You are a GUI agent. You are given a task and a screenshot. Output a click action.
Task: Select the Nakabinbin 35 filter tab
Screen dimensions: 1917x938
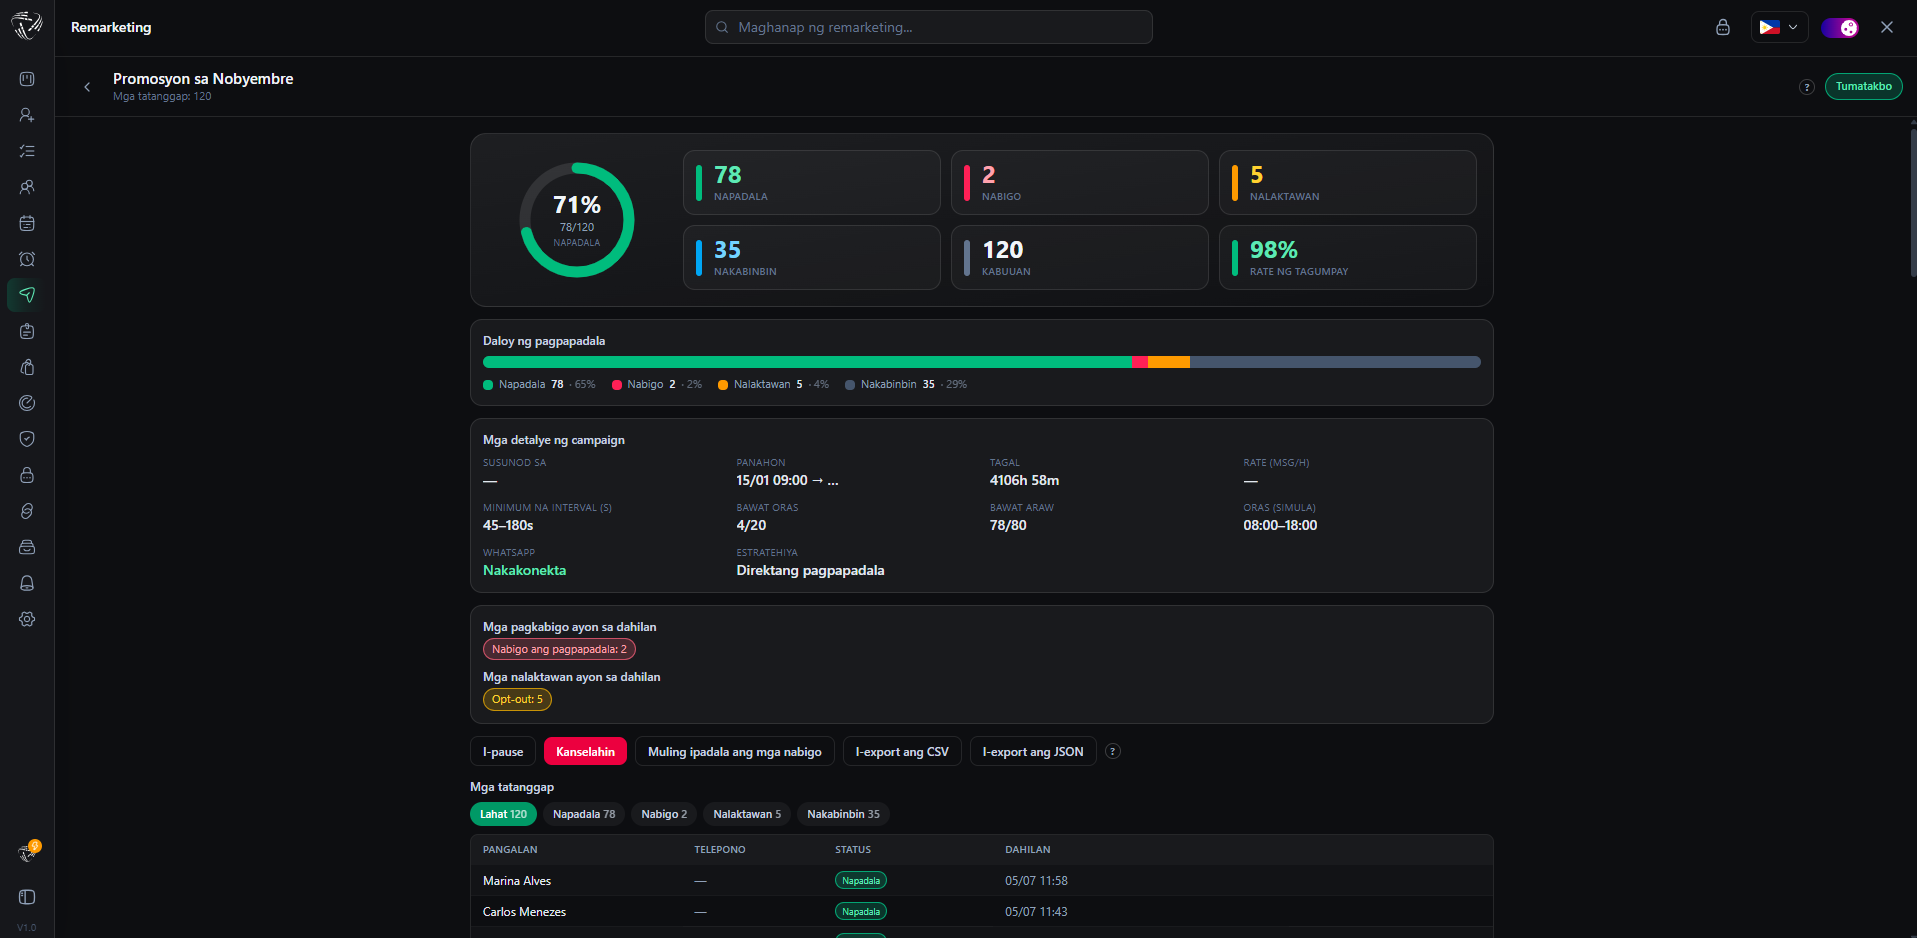coord(843,814)
